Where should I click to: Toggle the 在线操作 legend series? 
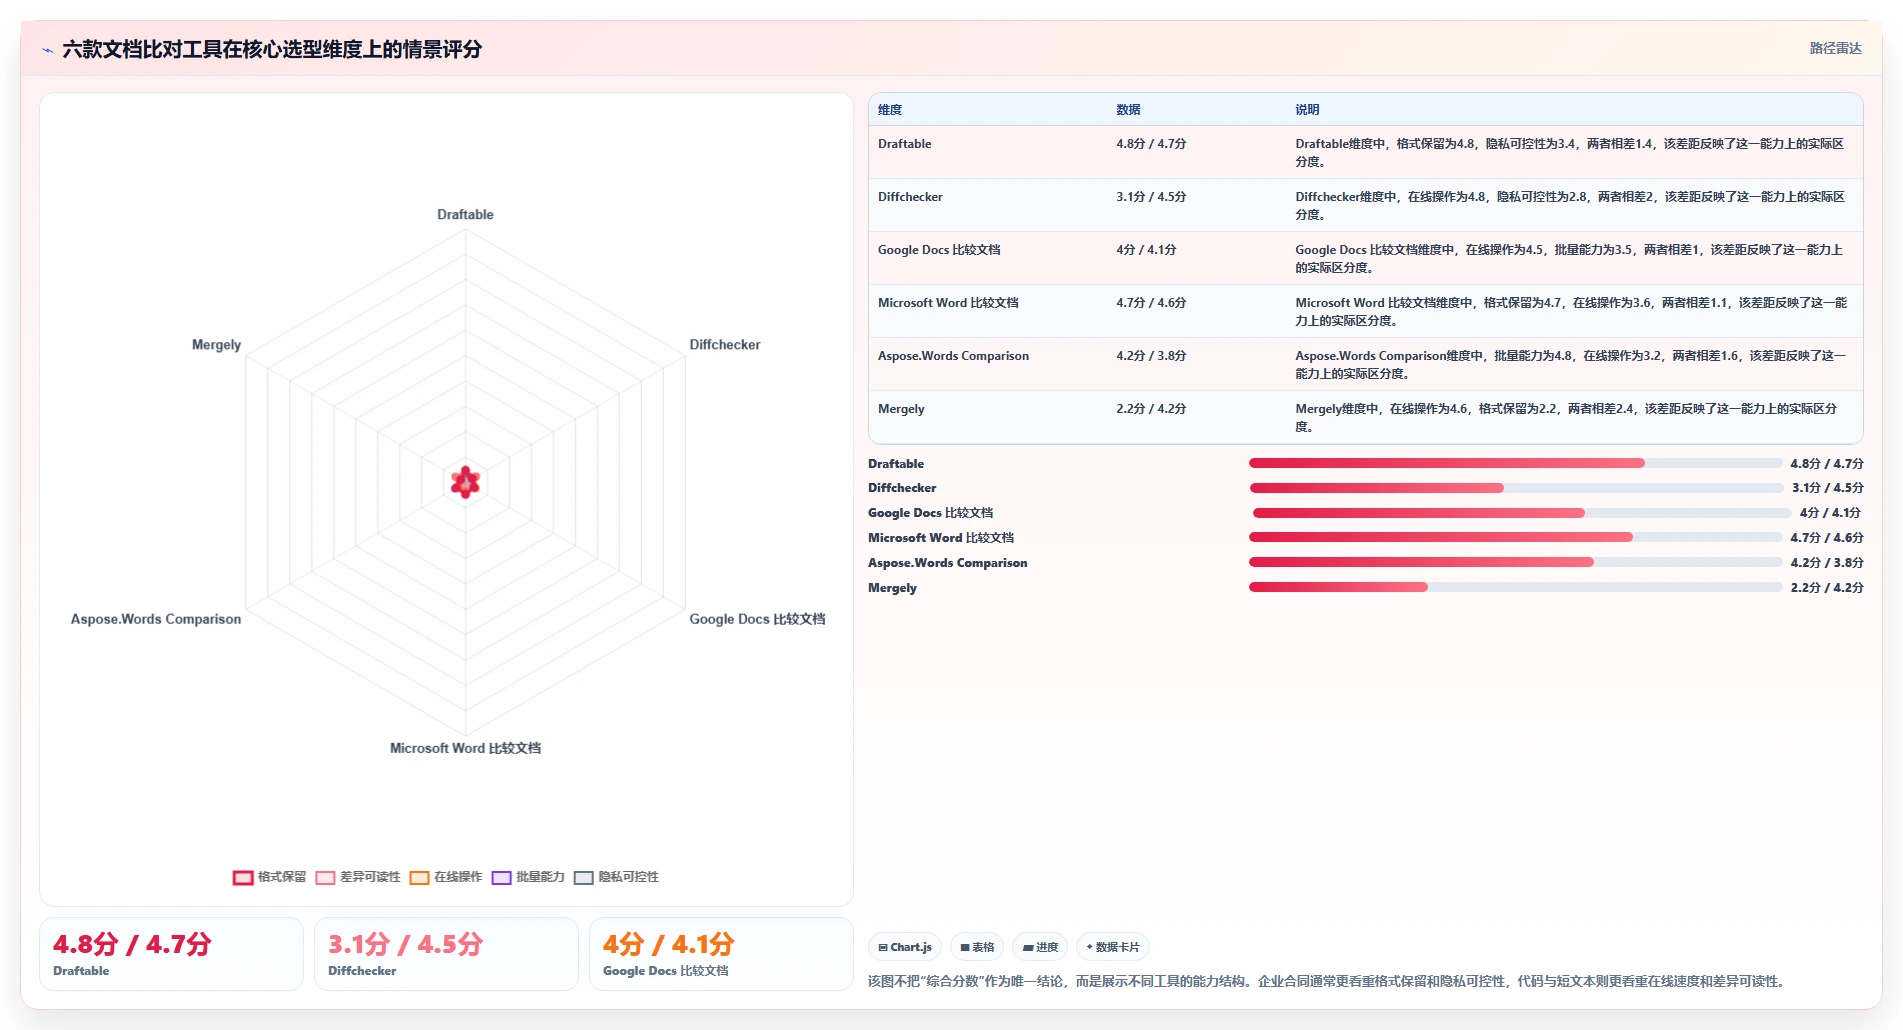(446, 877)
